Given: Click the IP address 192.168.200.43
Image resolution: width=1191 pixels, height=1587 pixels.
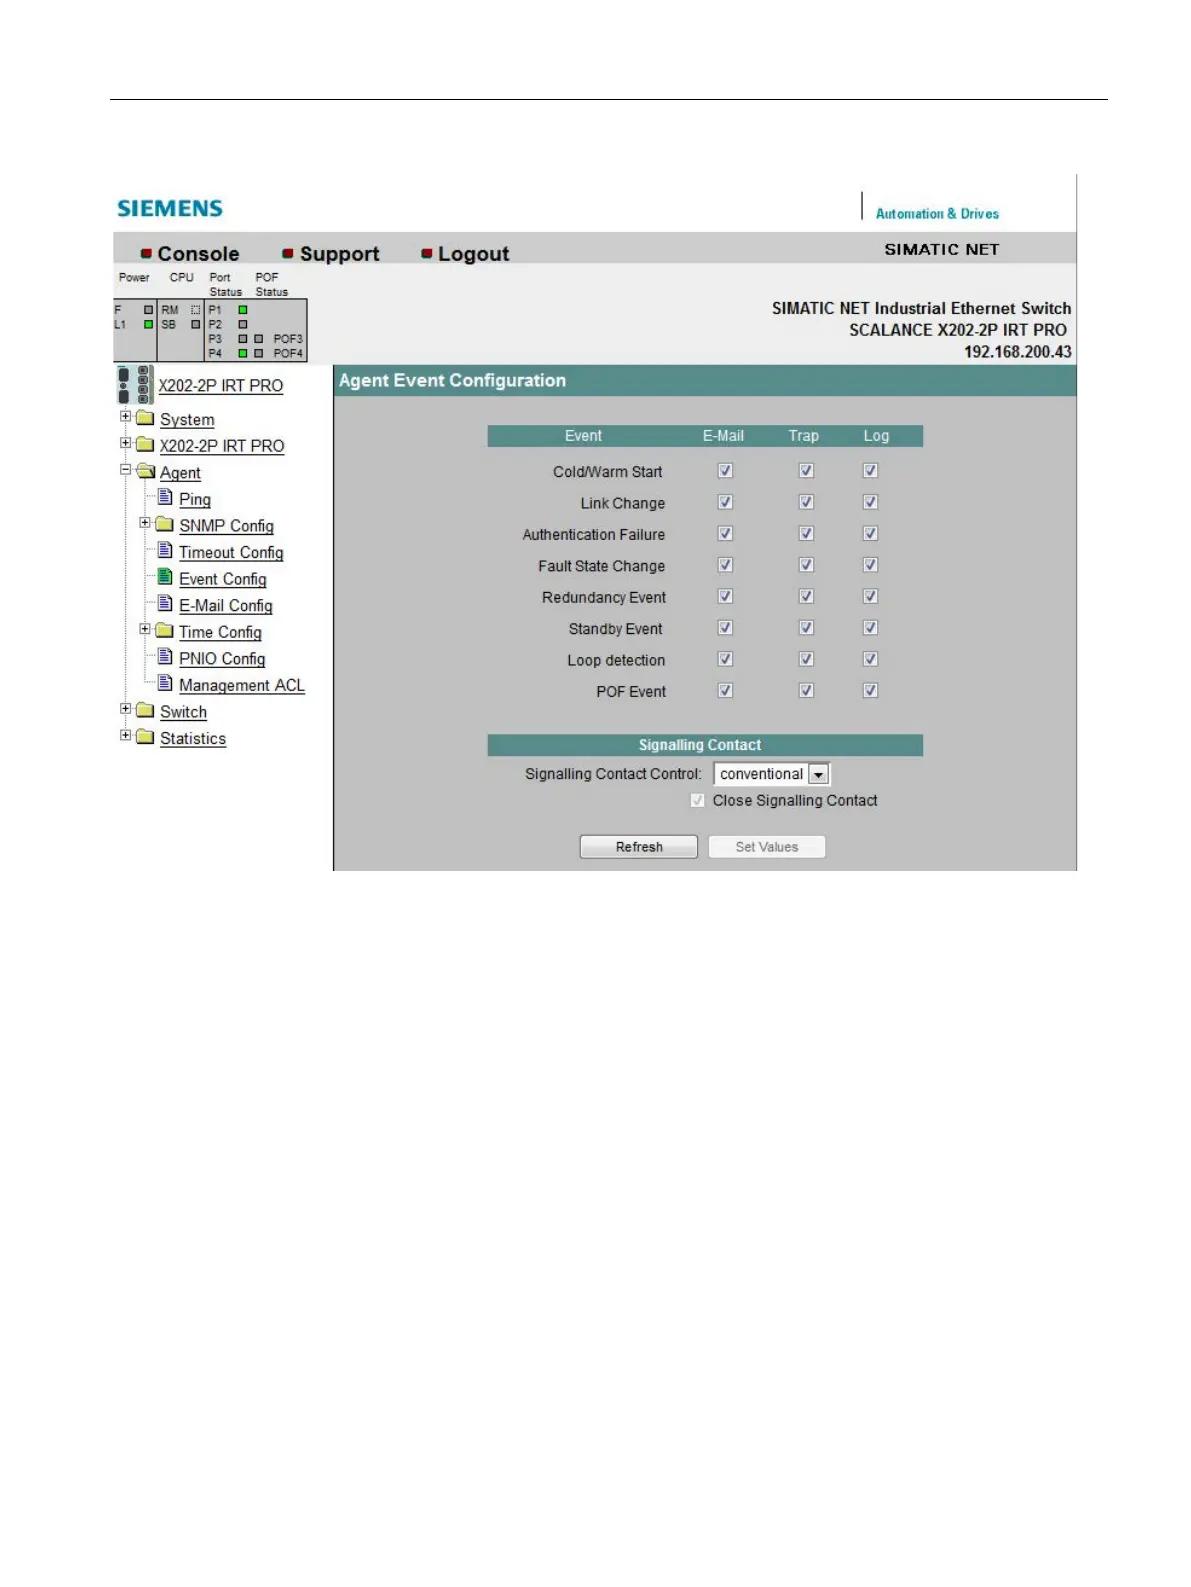Looking at the screenshot, I should [x=1017, y=352].
